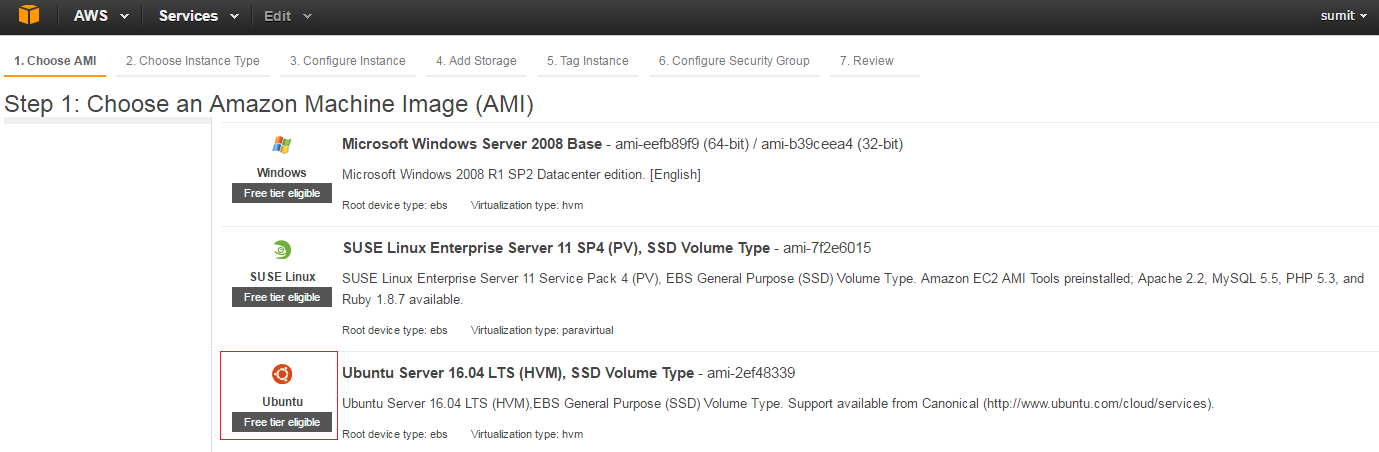Click Windows Free tier eligible badge

[x=282, y=193]
